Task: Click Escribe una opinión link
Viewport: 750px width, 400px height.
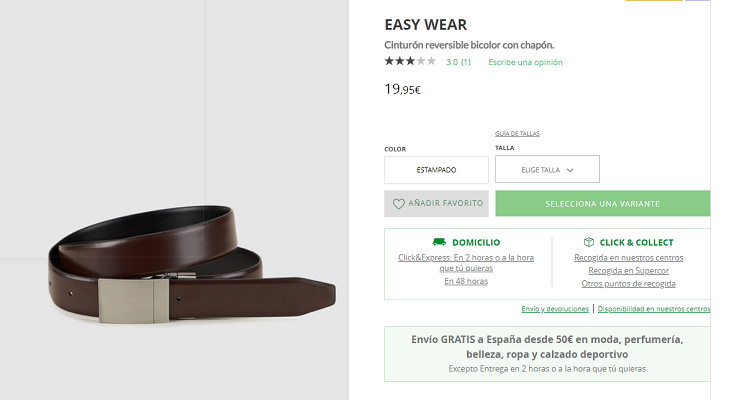Action: (525, 62)
